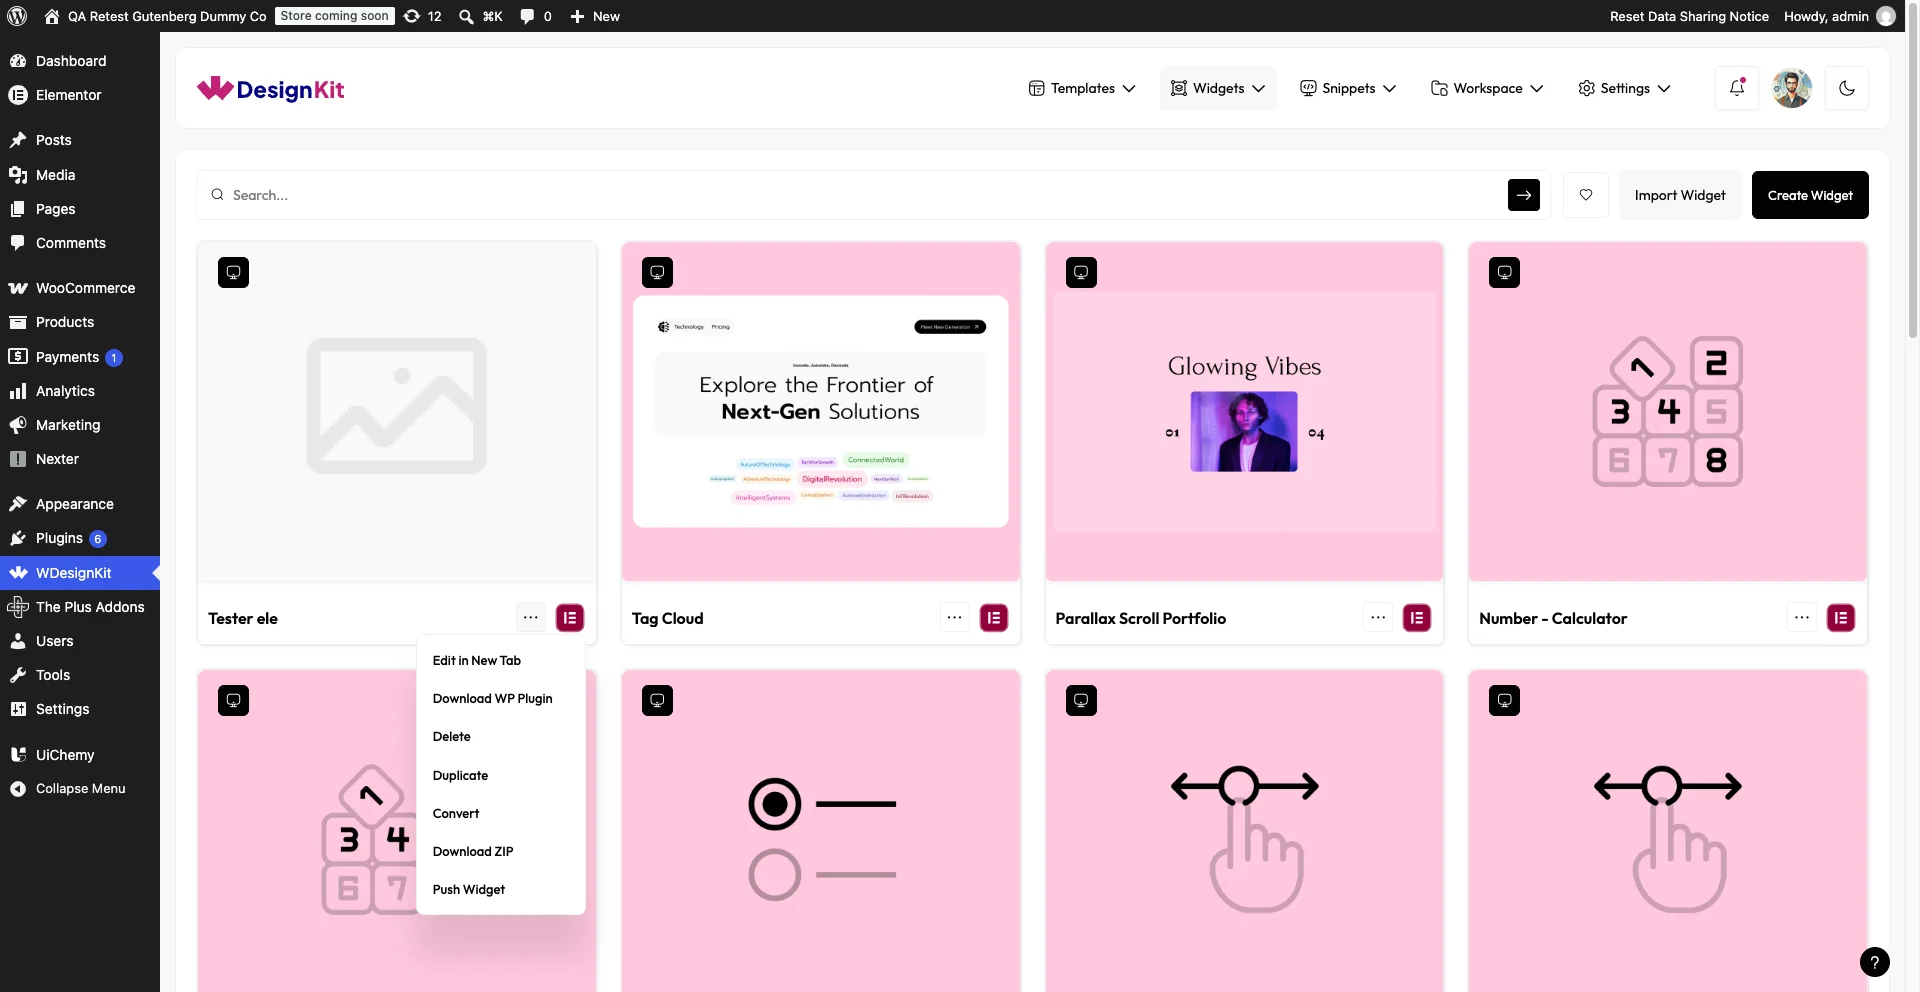The width and height of the screenshot is (1920, 992).
Task: Open Elementor icon on Tag Cloud card
Action: (x=994, y=618)
